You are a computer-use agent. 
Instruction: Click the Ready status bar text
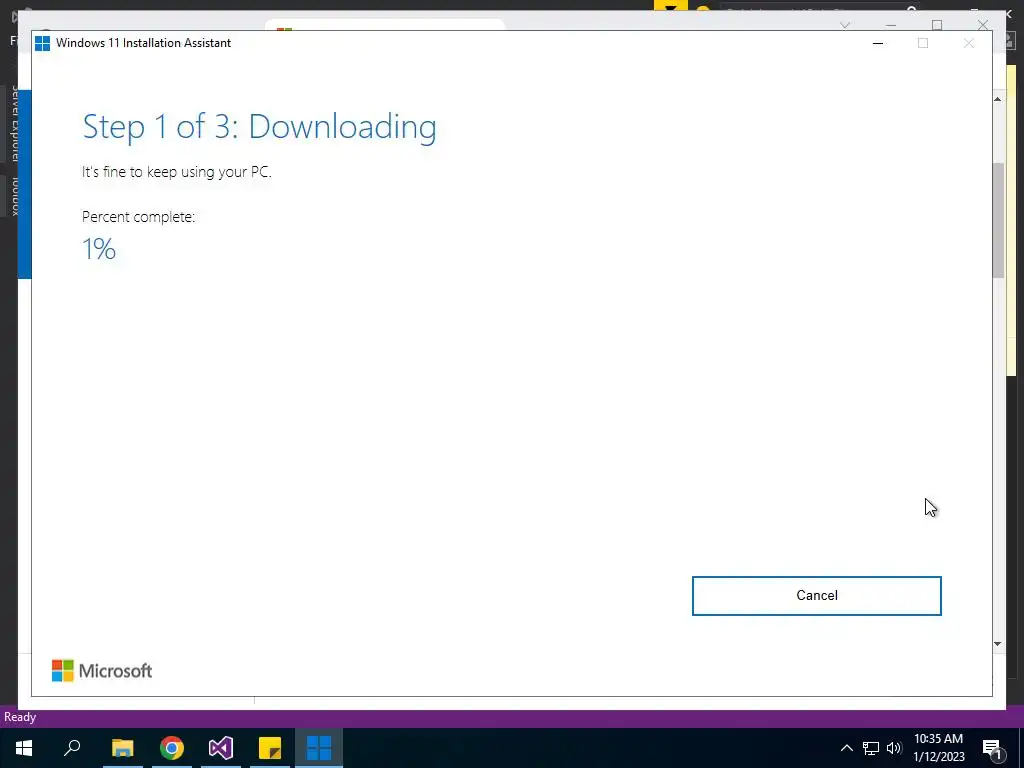click(x=20, y=717)
